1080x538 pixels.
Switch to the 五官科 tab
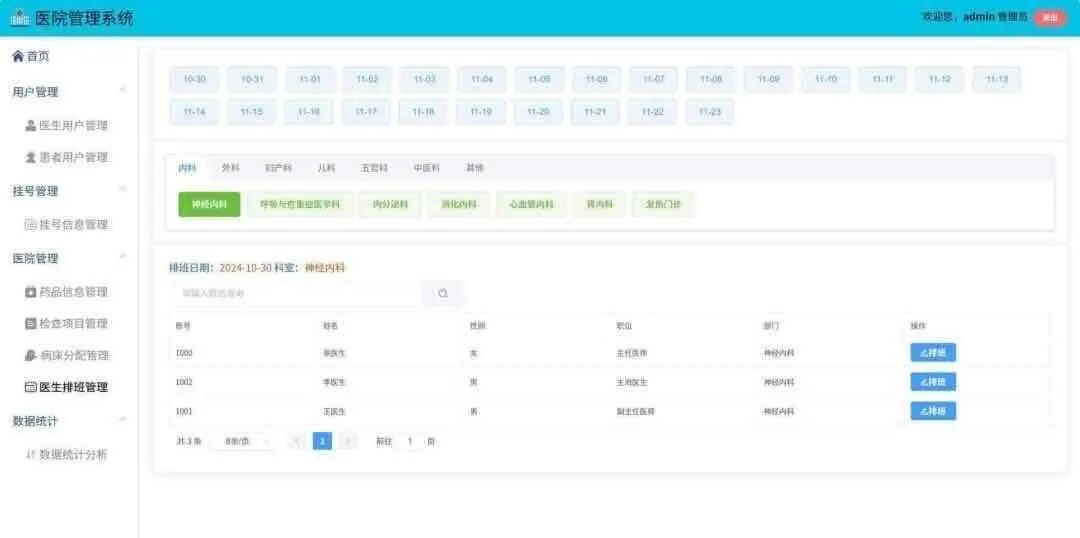point(374,168)
